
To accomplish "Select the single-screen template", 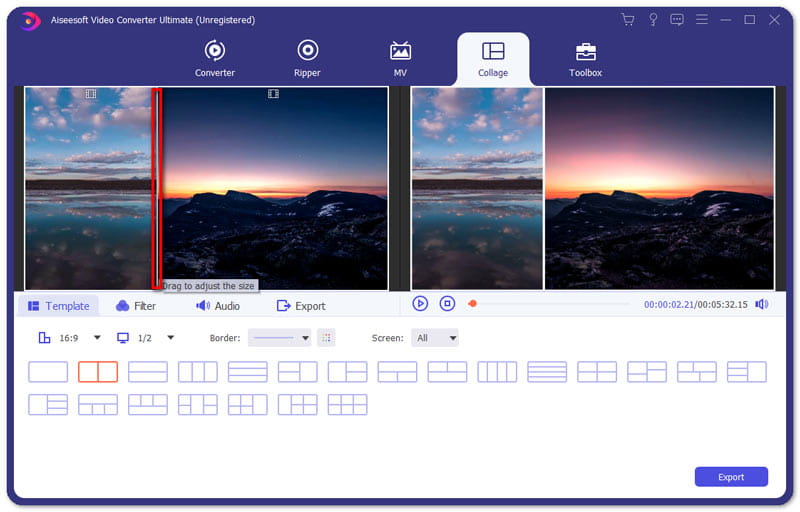I will click(x=48, y=372).
